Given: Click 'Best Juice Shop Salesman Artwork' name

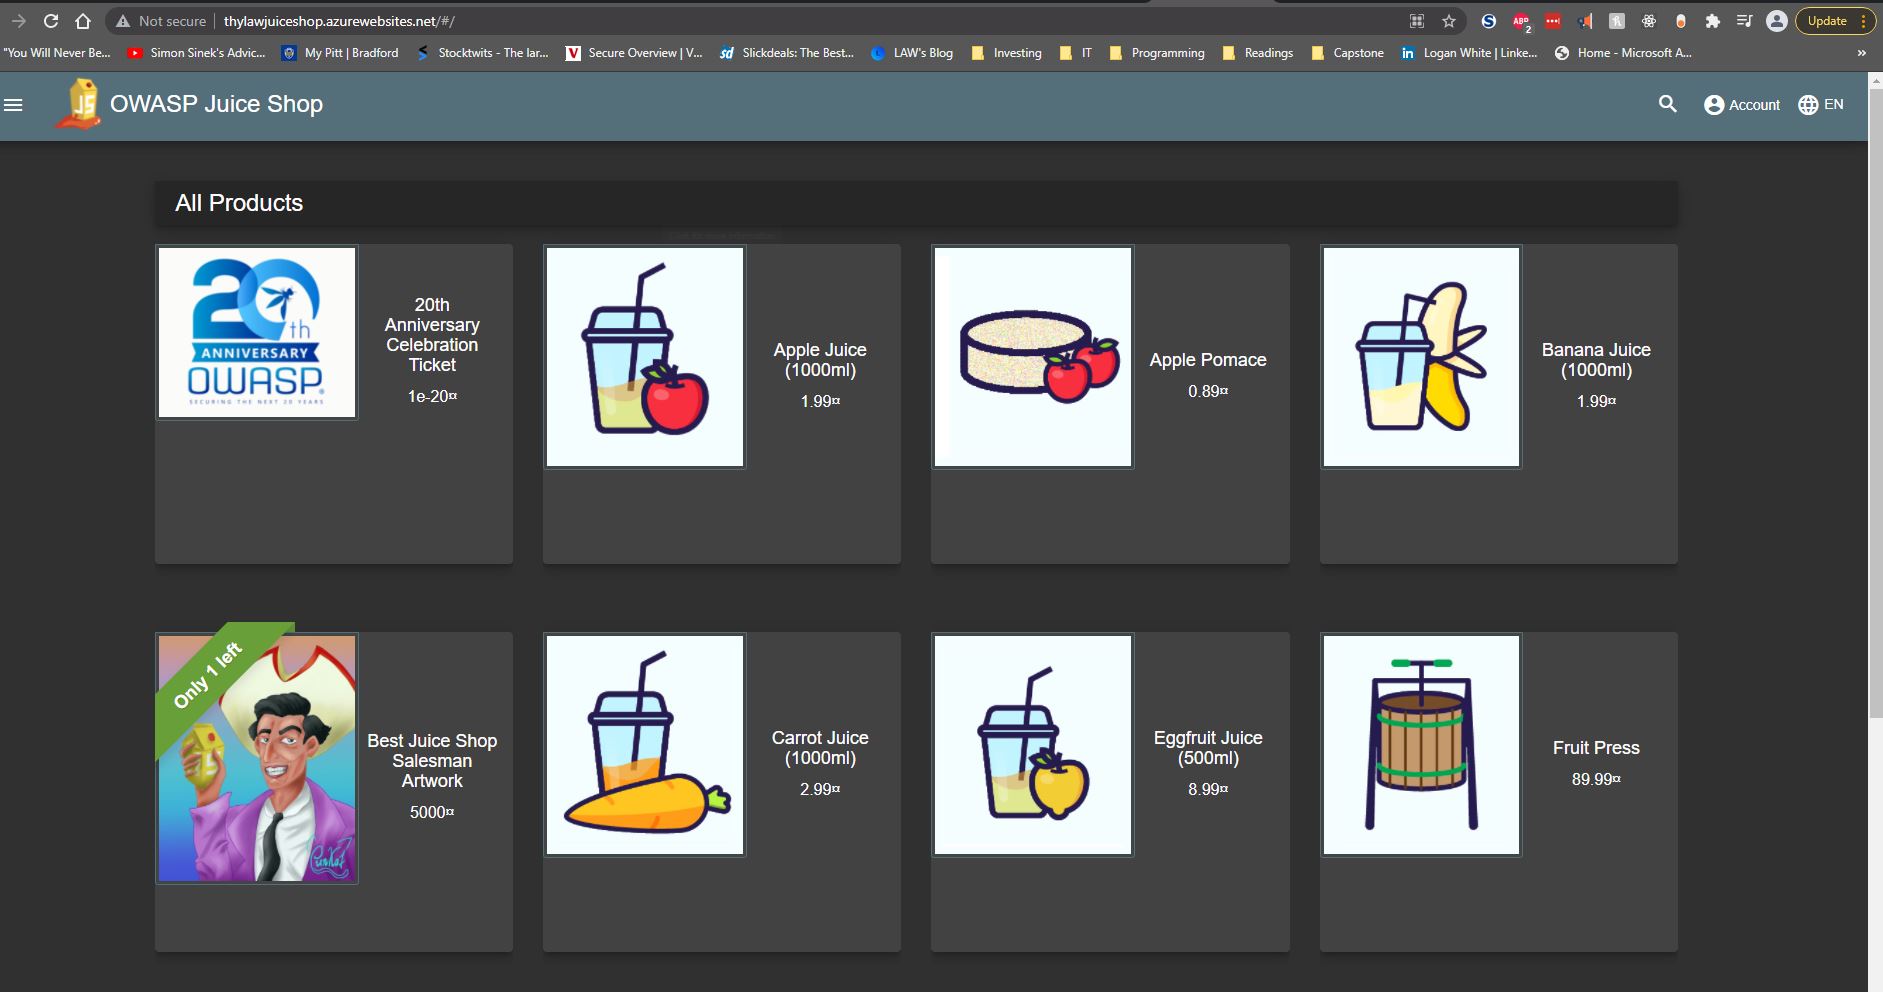Looking at the screenshot, I should tap(432, 761).
